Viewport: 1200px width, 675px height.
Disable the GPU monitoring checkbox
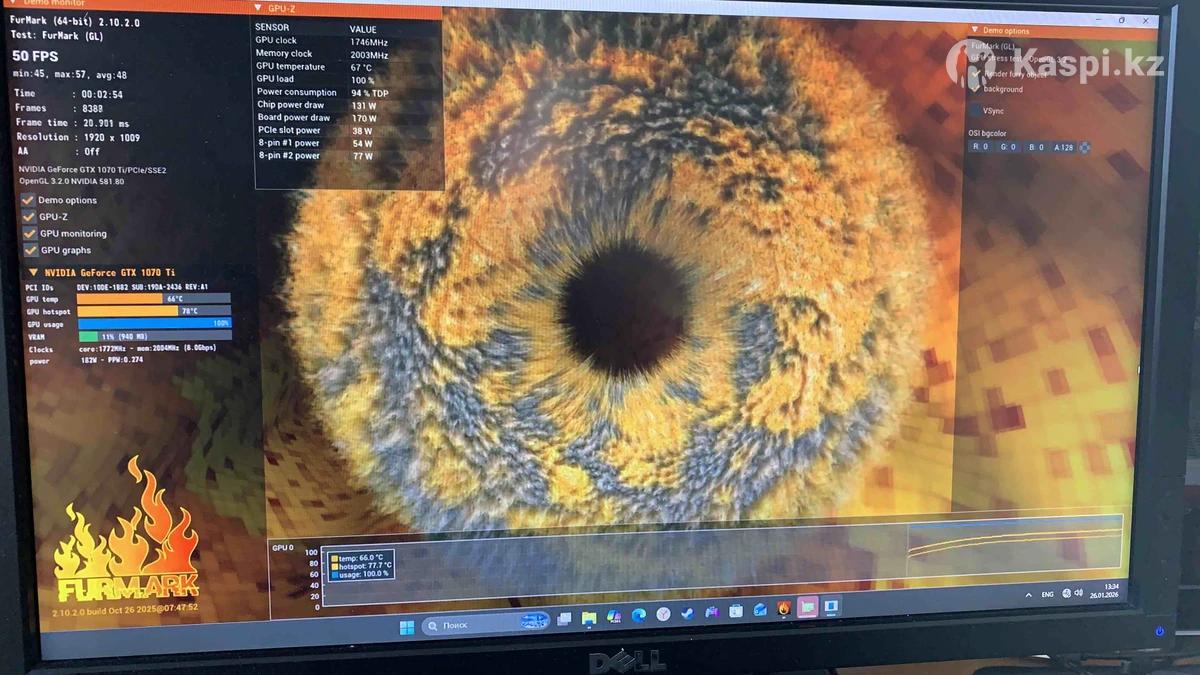click(x=29, y=233)
